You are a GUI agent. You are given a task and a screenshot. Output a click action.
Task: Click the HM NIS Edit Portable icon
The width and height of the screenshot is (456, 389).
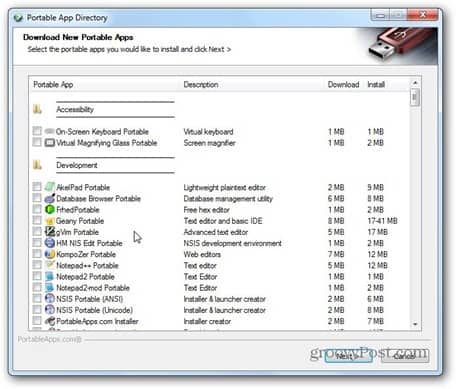coord(49,243)
